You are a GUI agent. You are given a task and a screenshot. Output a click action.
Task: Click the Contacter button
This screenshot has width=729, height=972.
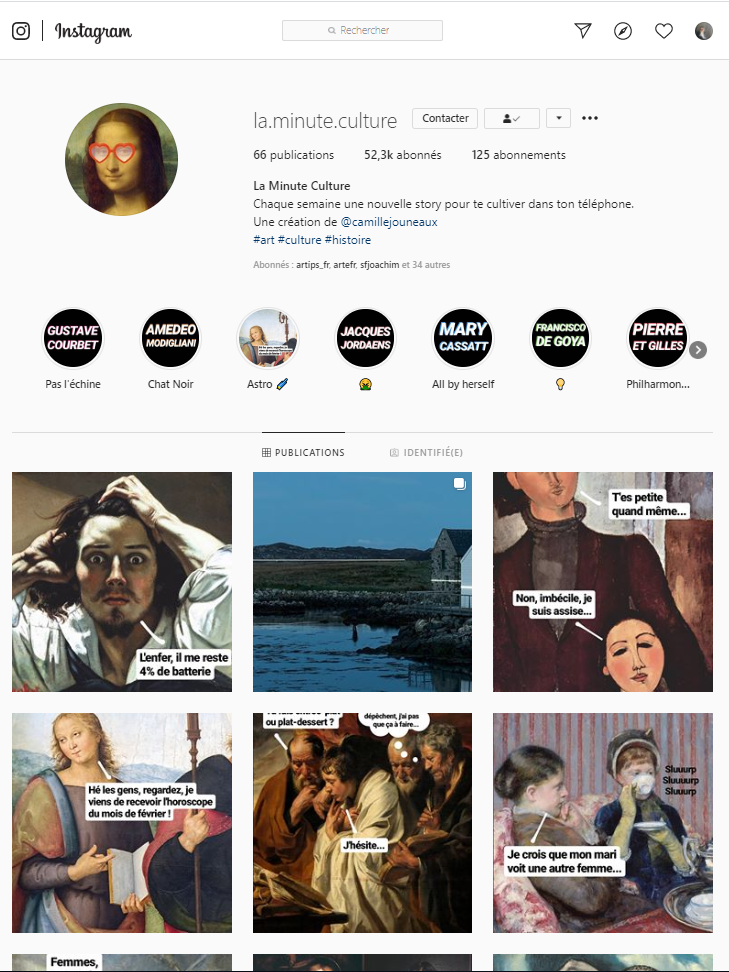click(x=445, y=118)
